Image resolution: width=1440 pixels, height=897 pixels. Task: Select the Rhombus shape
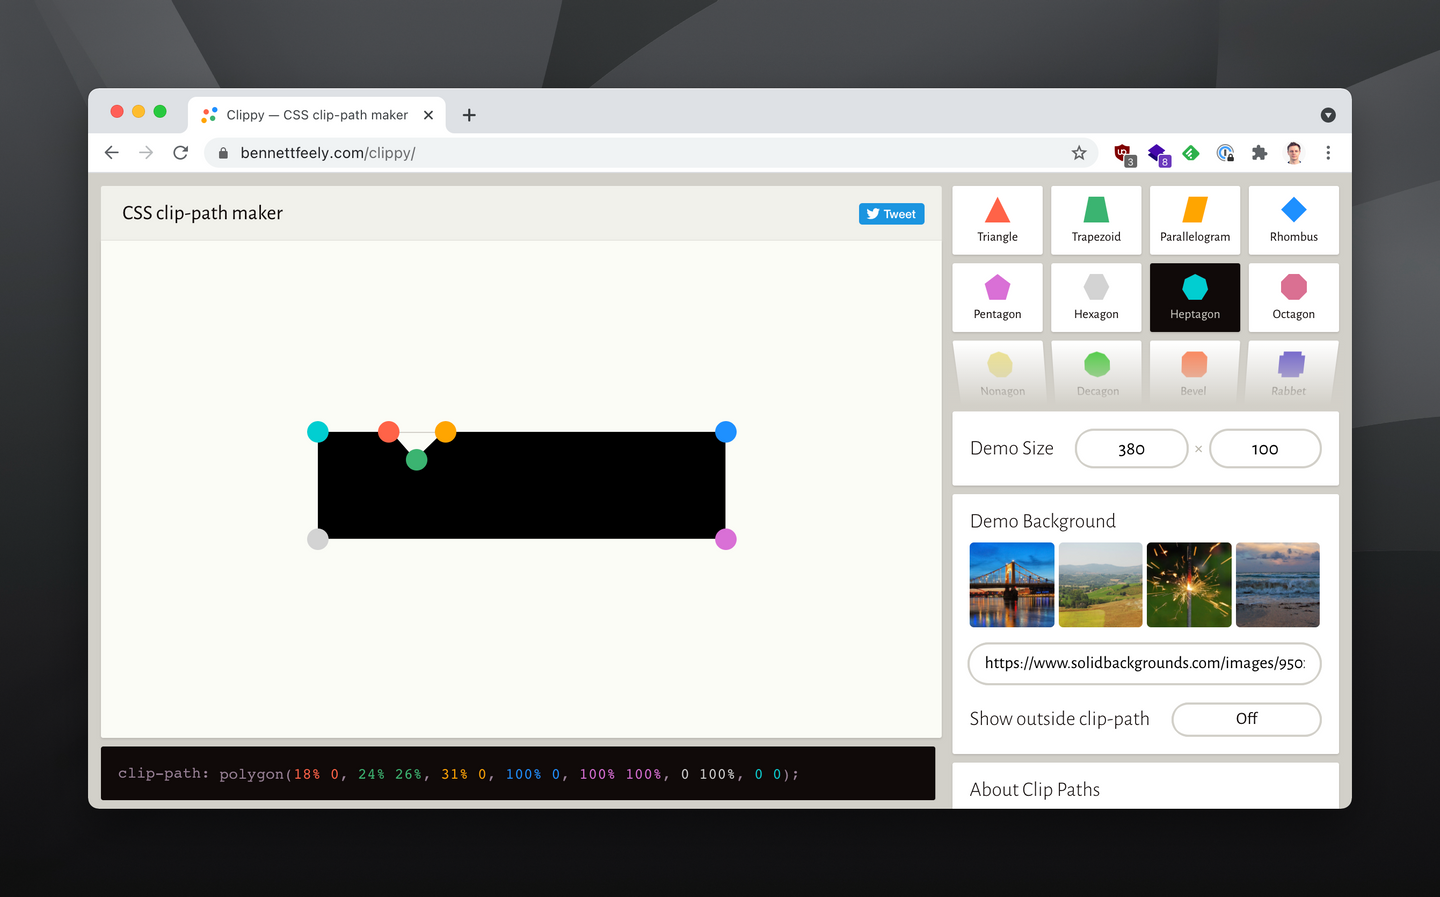click(x=1293, y=220)
